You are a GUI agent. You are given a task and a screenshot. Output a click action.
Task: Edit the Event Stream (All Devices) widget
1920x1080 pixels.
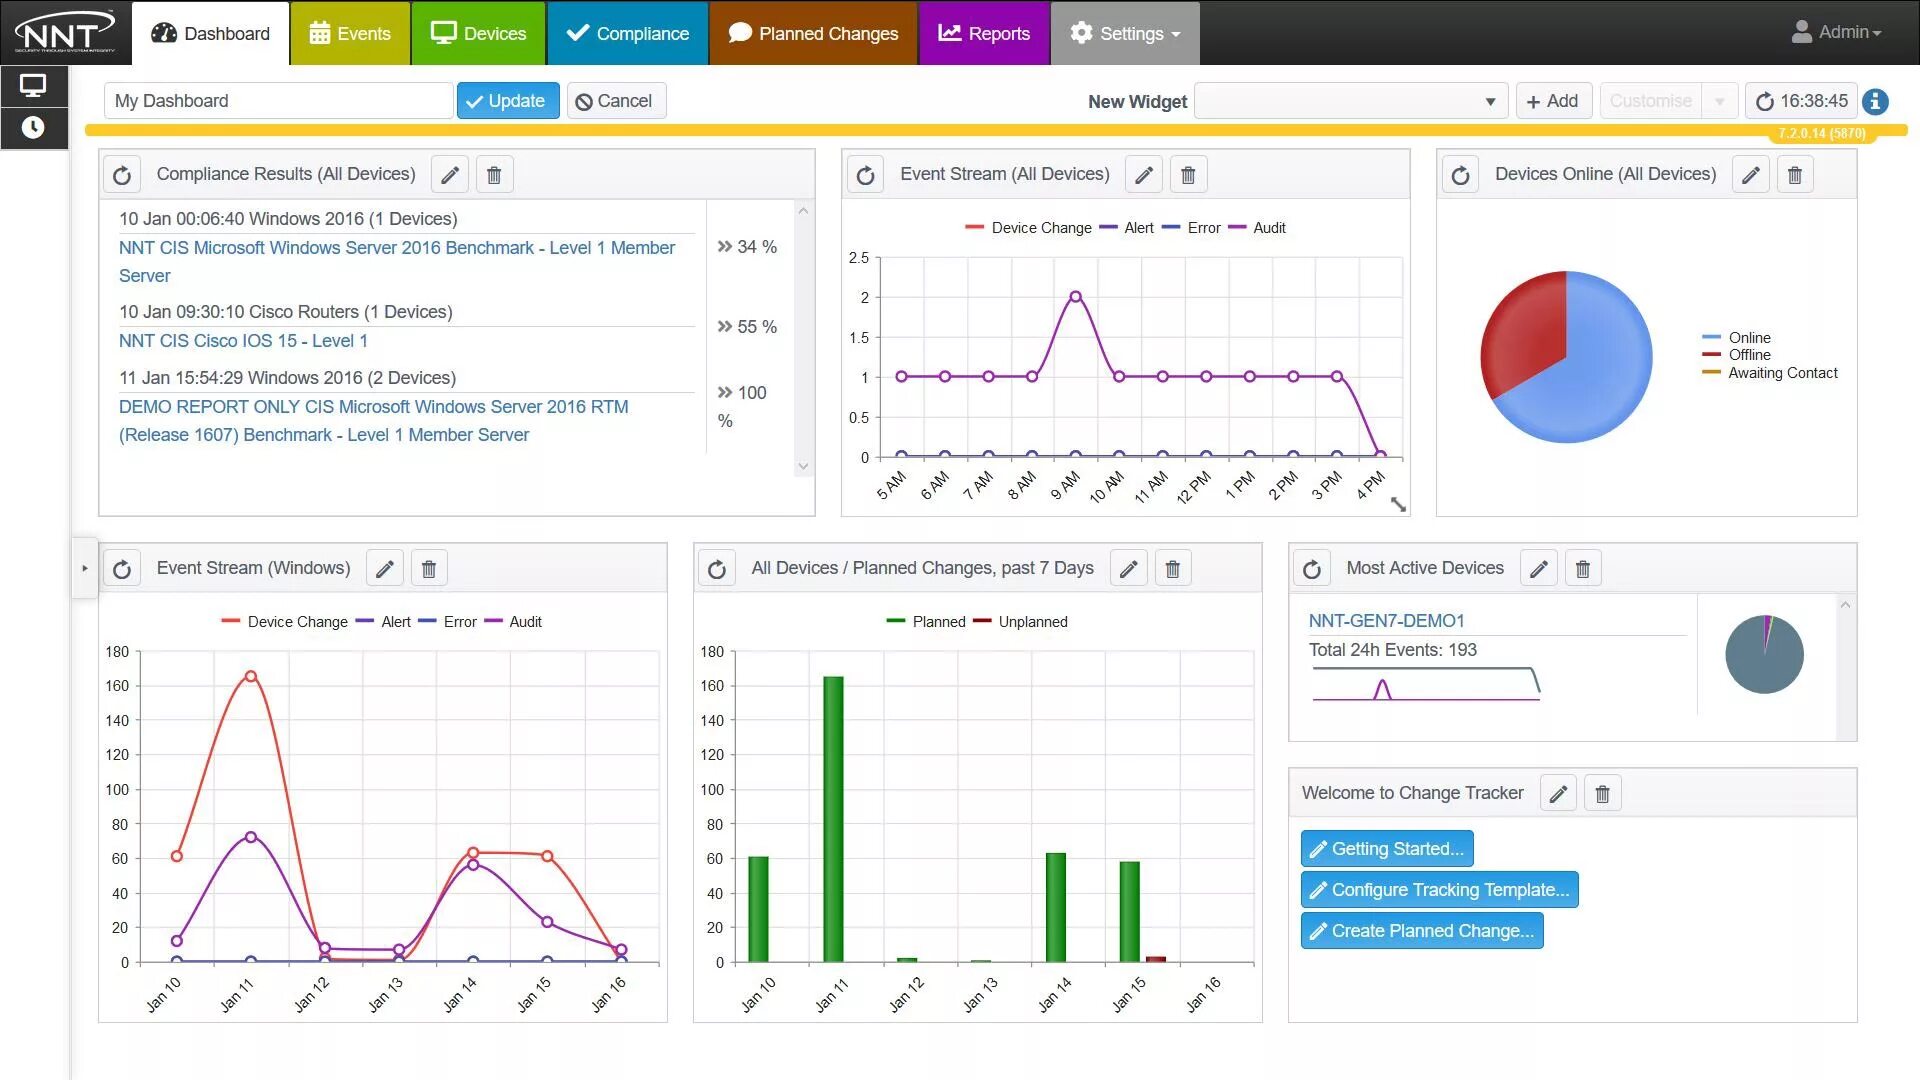[x=1144, y=175]
